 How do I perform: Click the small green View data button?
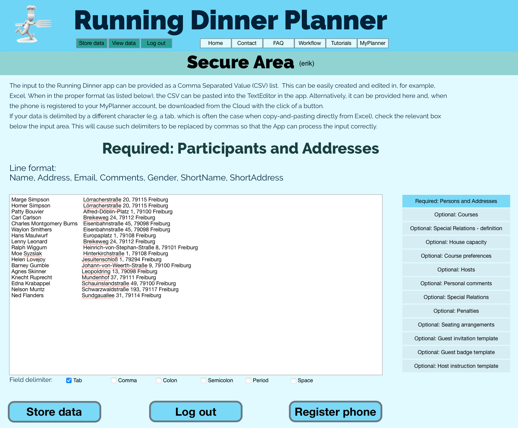click(x=124, y=43)
